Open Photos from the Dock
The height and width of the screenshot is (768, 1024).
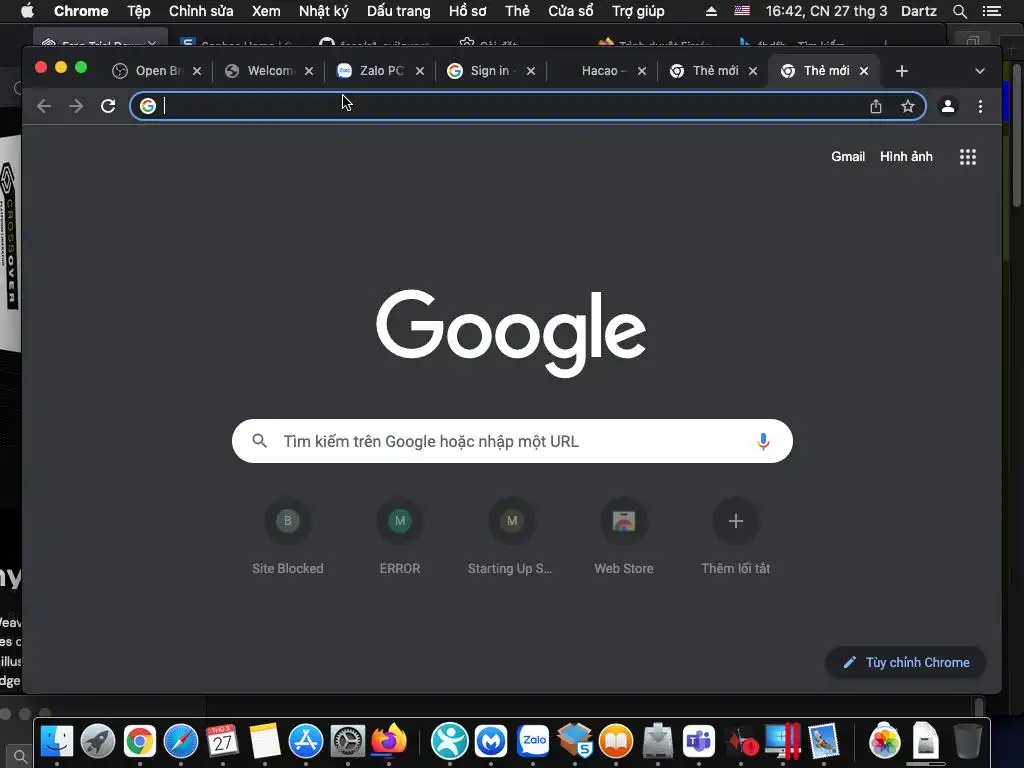[x=884, y=742]
